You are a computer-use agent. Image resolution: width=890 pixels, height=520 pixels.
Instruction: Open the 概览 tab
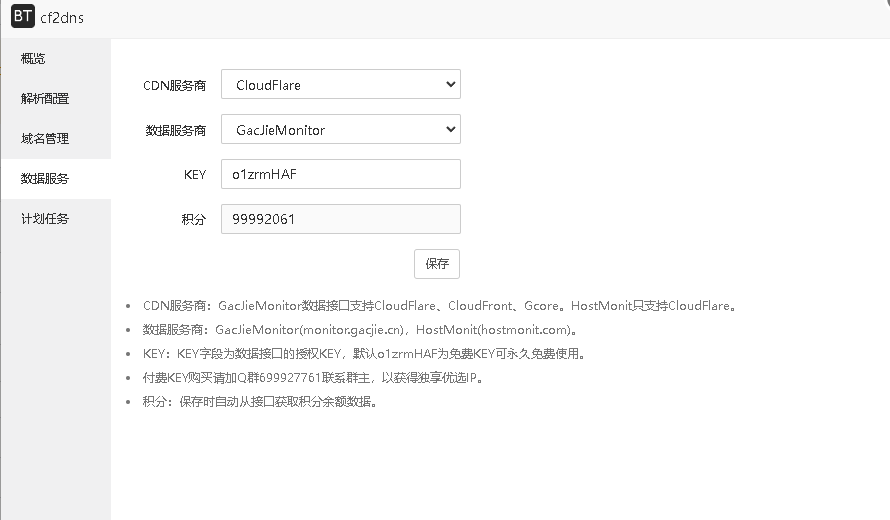coord(34,59)
